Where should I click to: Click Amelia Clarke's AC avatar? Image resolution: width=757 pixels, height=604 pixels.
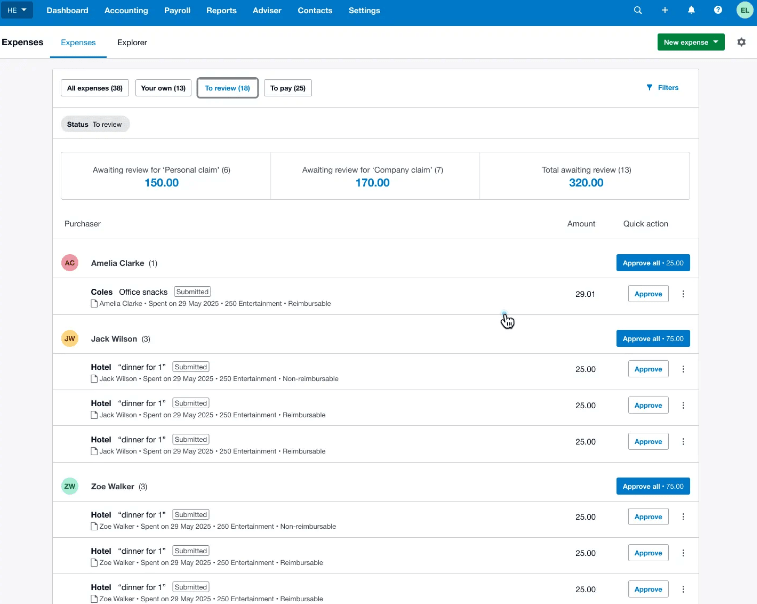tap(70, 263)
